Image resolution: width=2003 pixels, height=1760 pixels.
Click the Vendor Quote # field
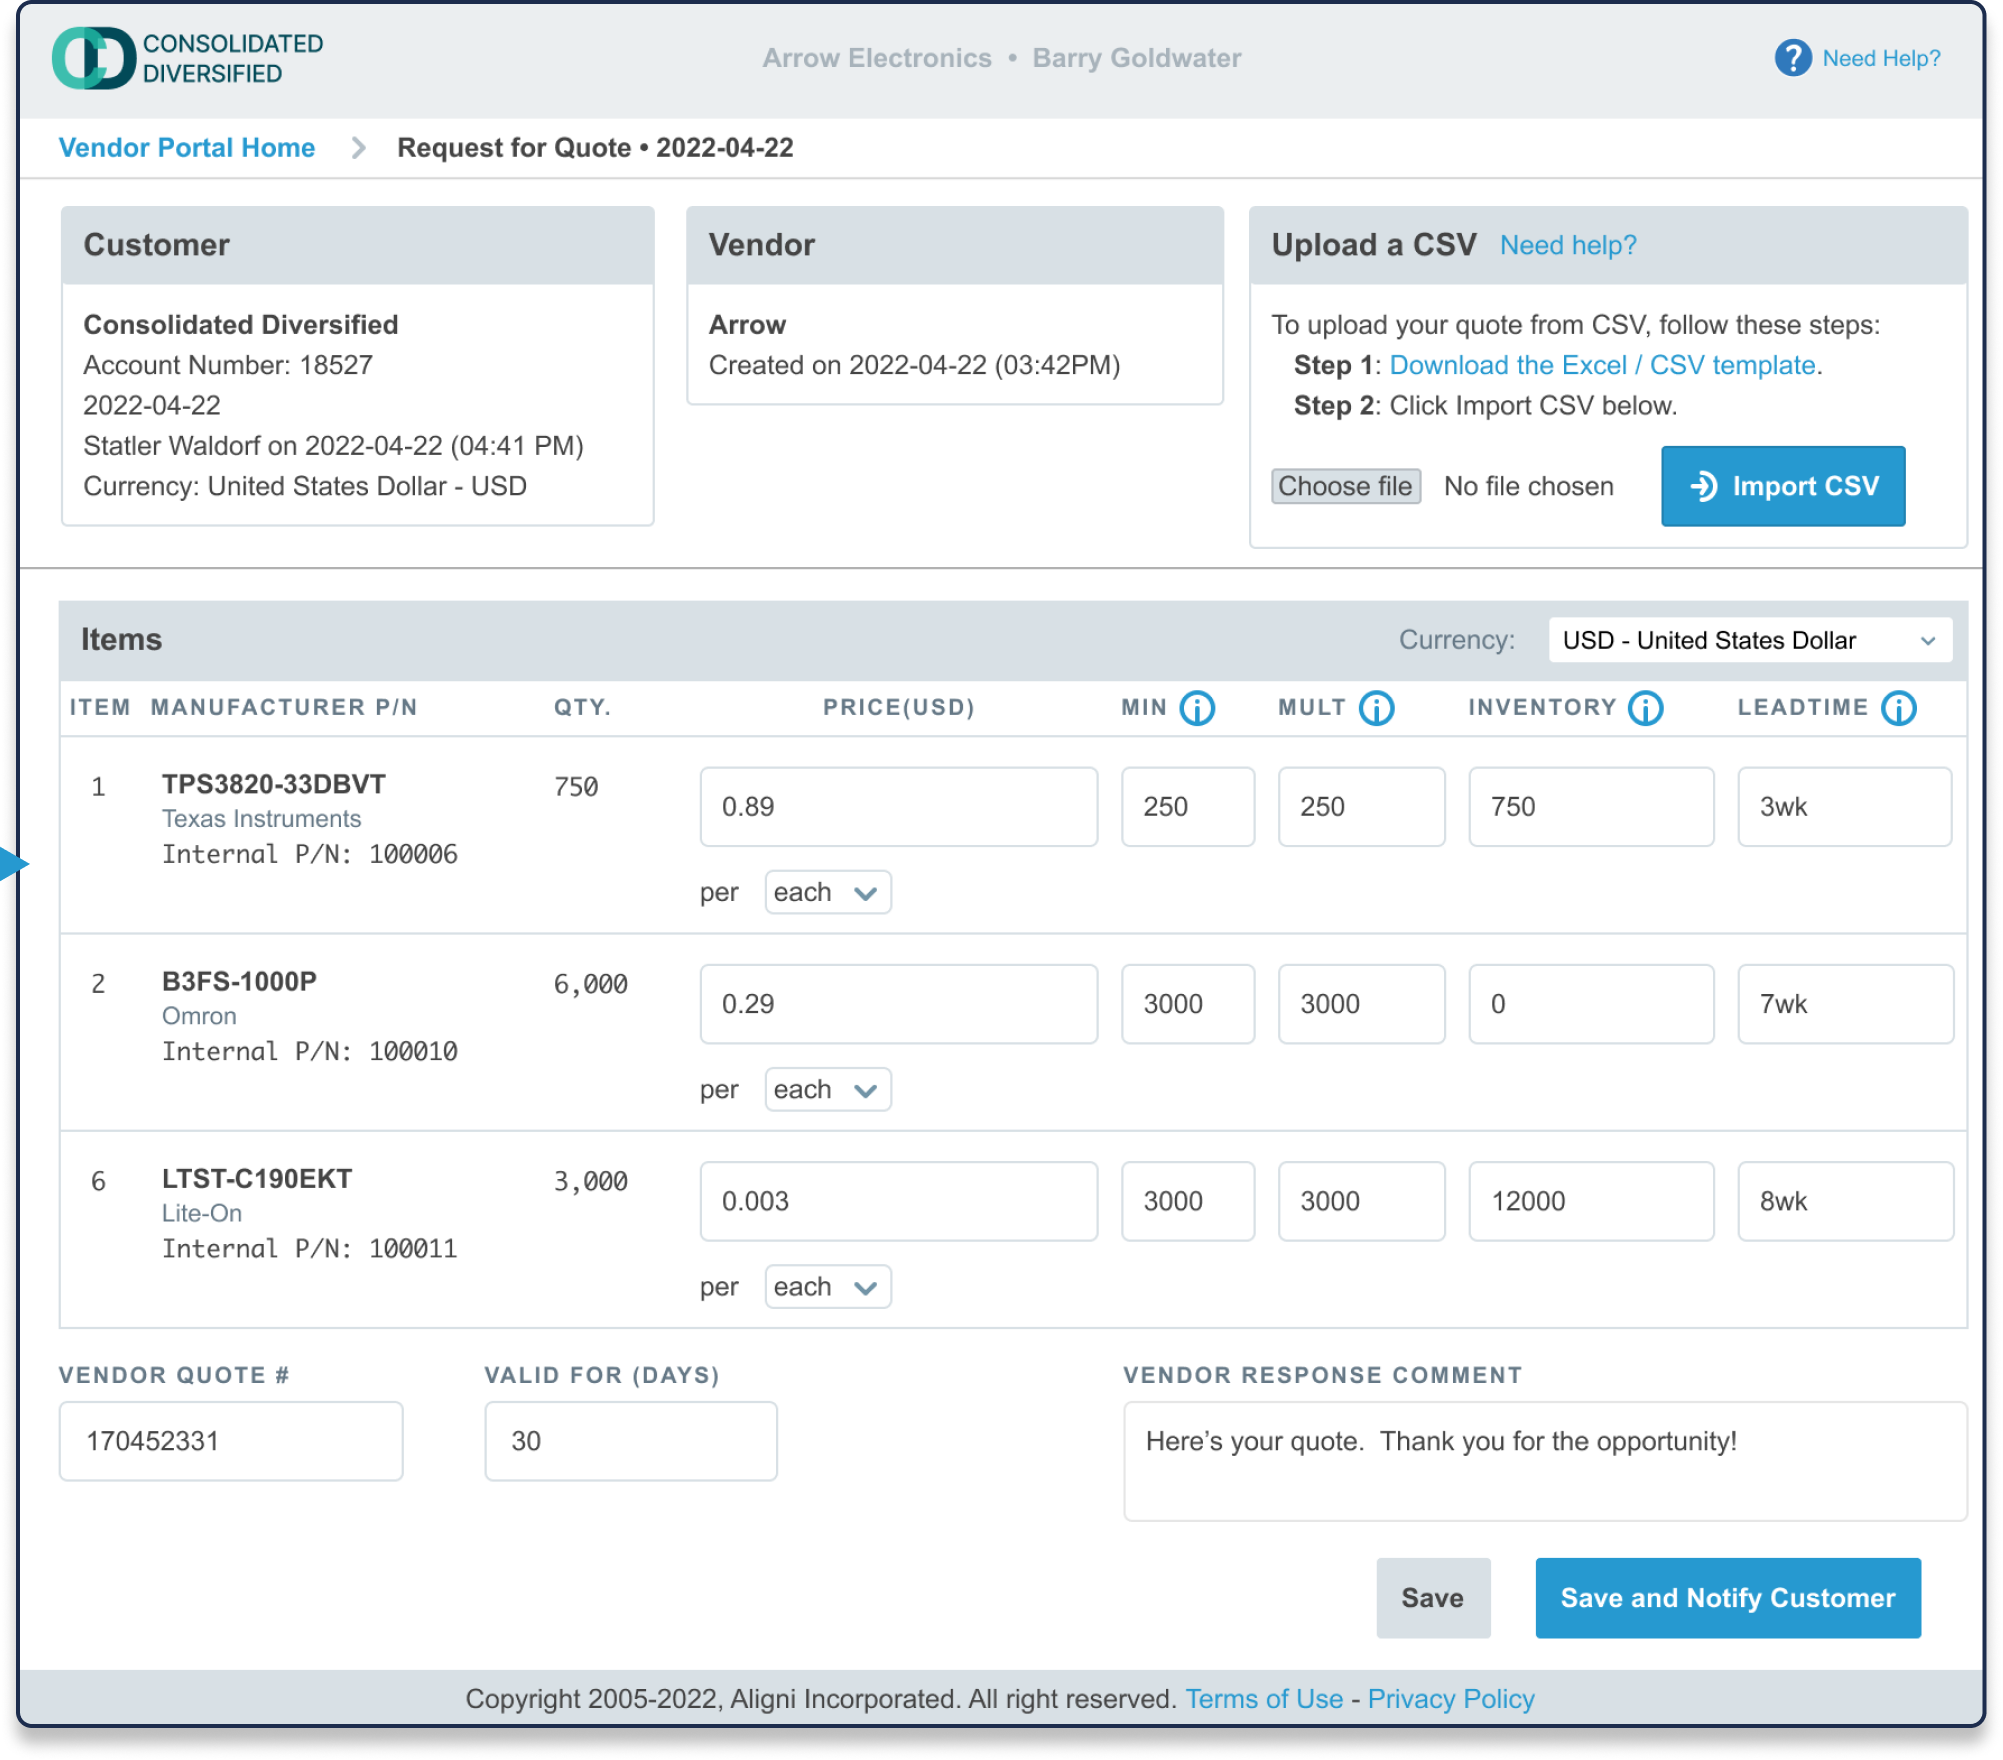230,1440
